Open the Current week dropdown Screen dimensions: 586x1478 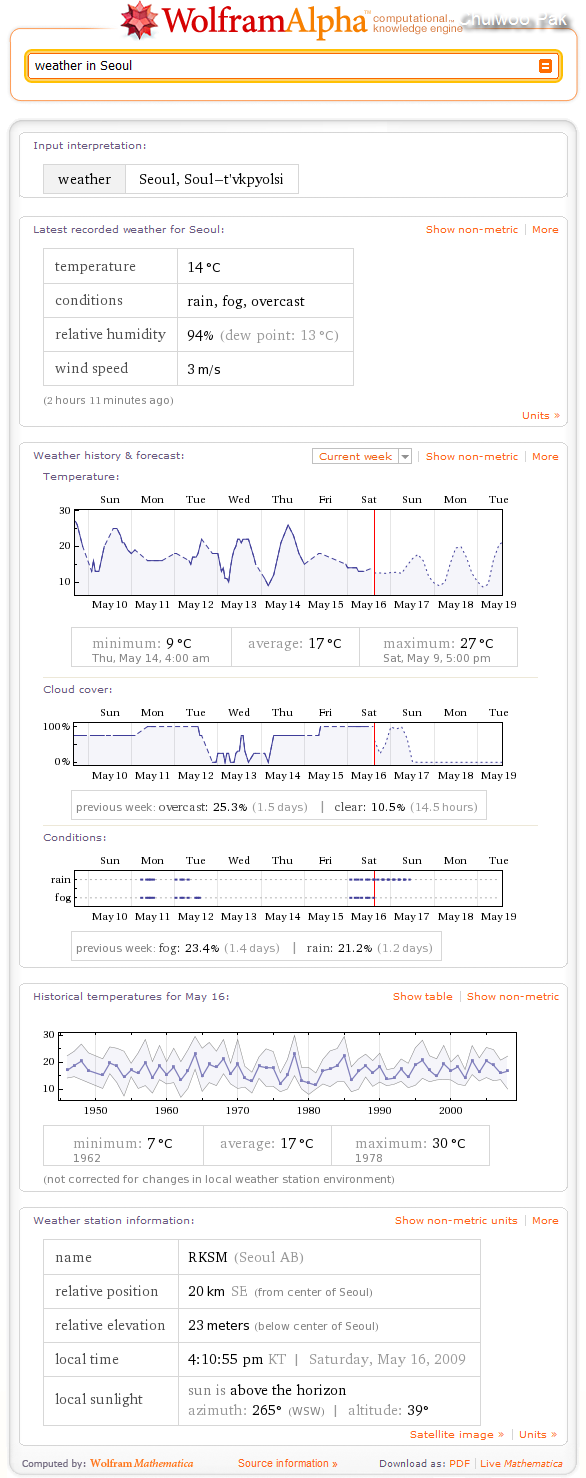pos(362,456)
